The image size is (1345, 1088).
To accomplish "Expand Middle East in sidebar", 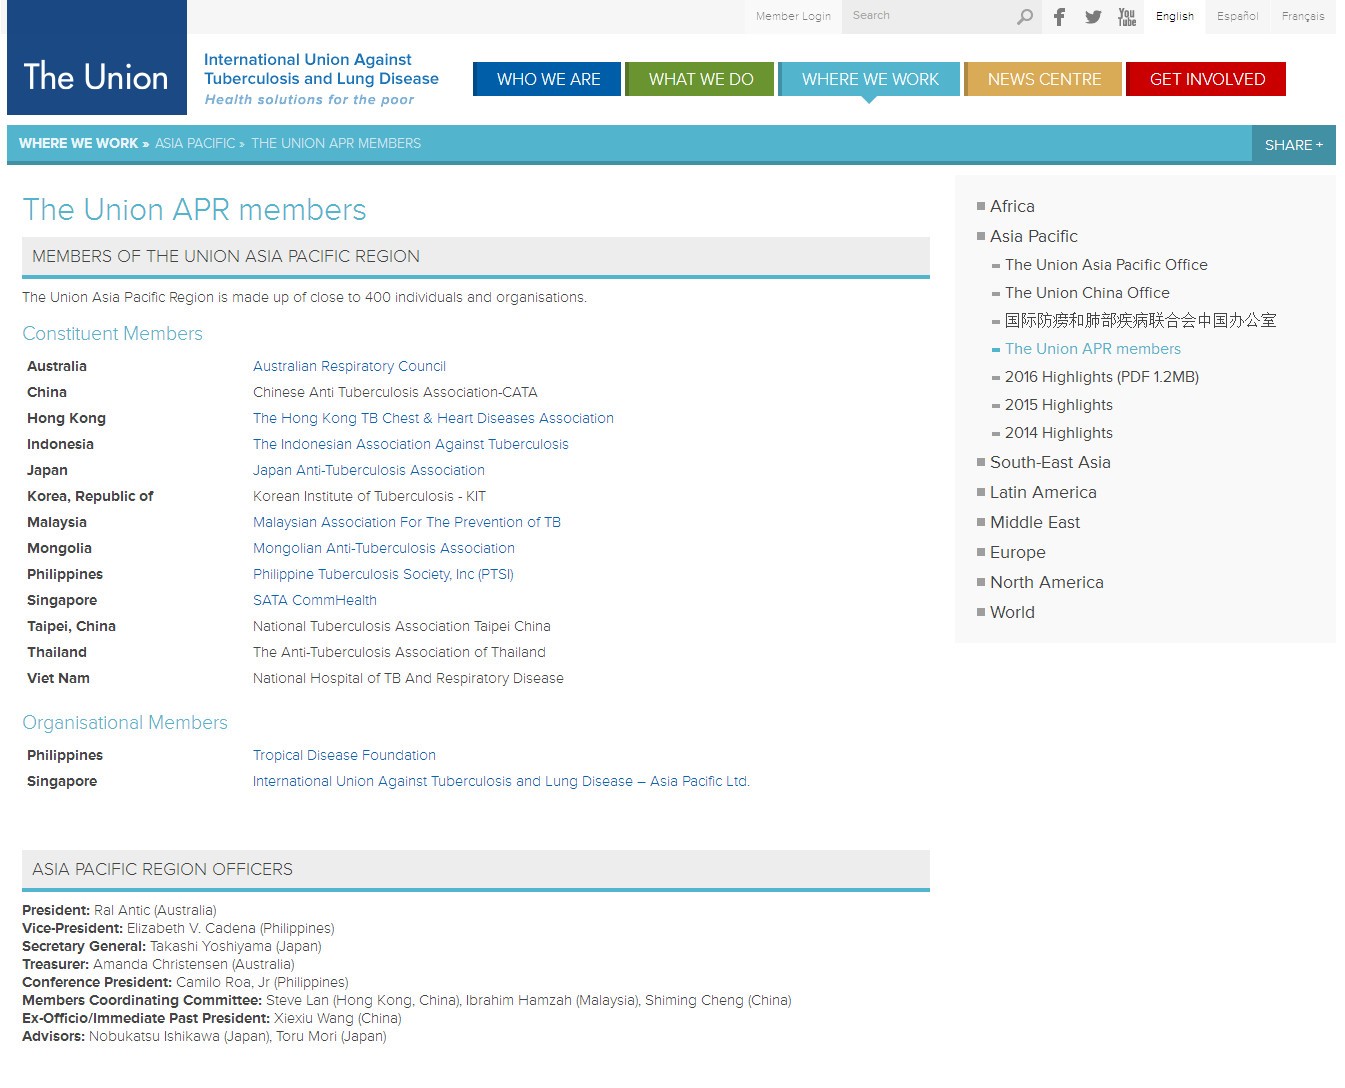I will pyautogui.click(x=1034, y=522).
